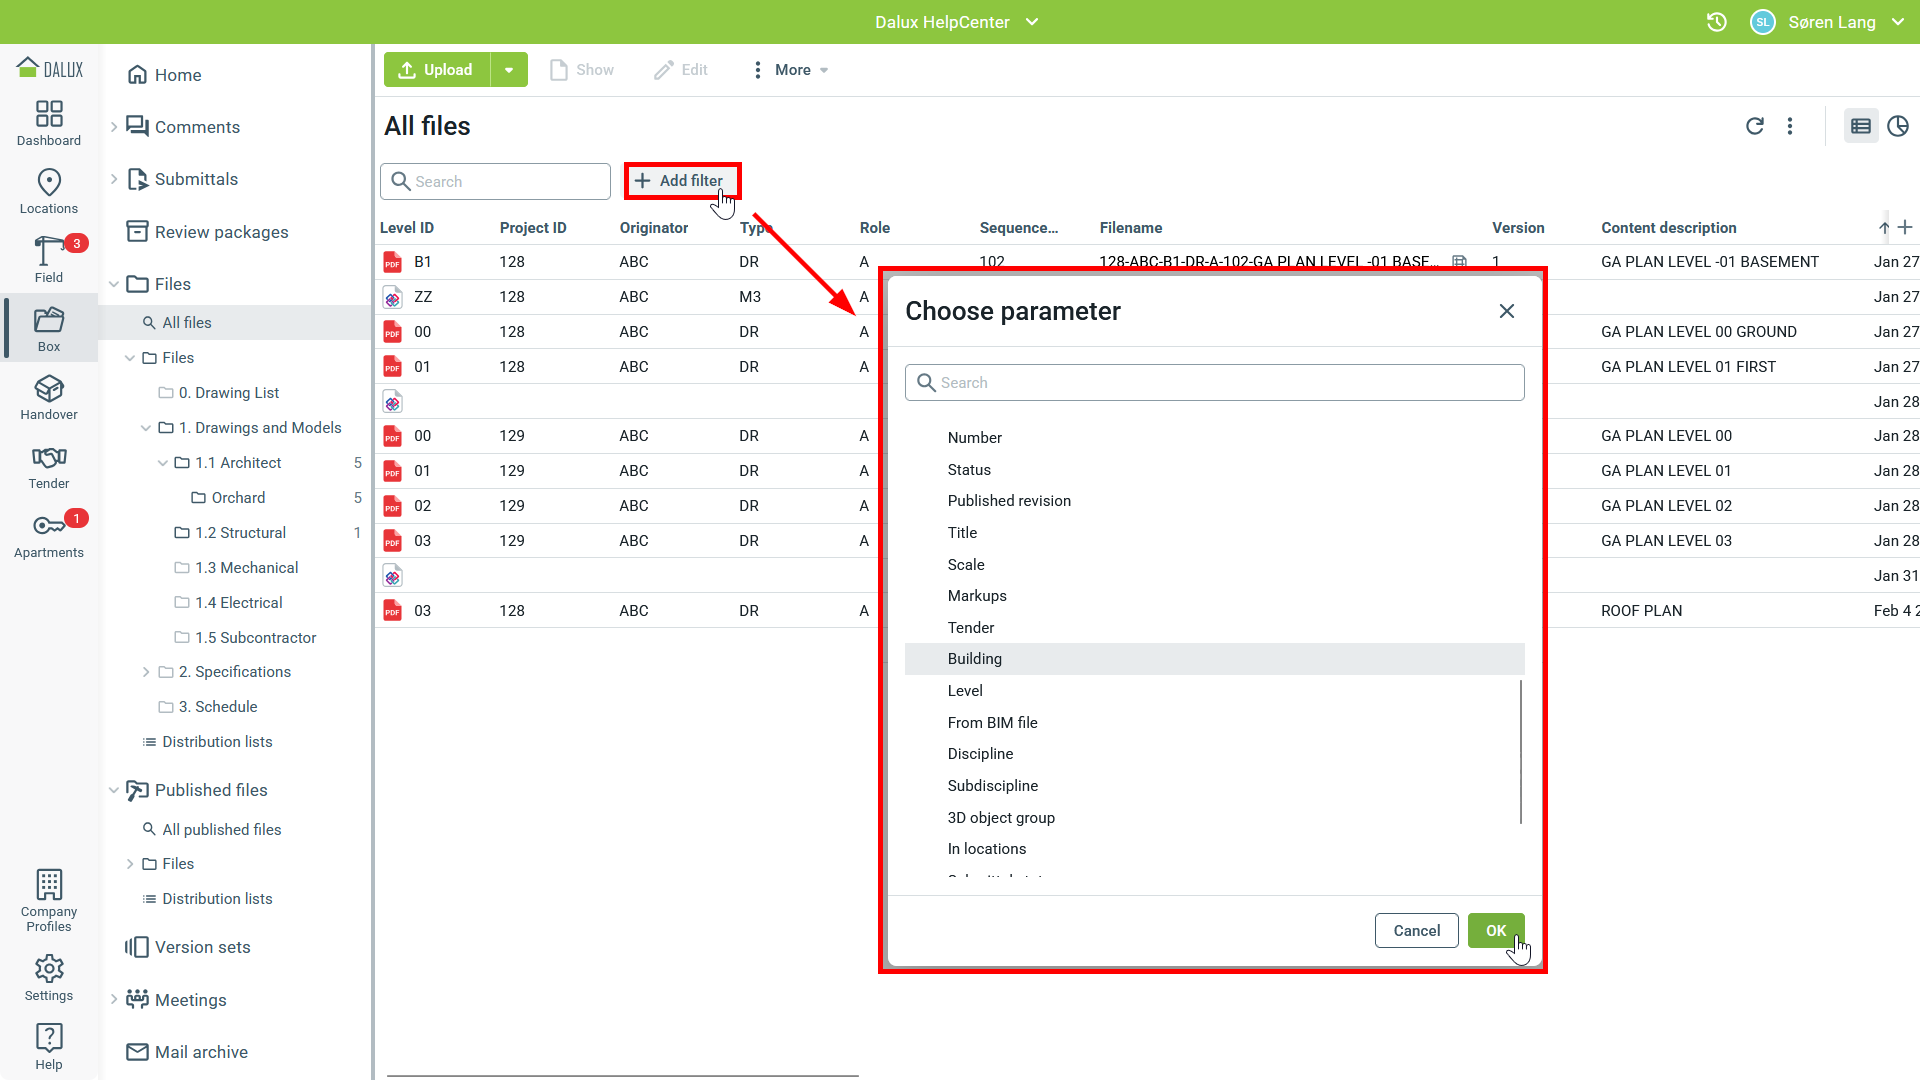Select the Discipline parameter
This screenshot has width=1920, height=1080.
click(x=980, y=754)
